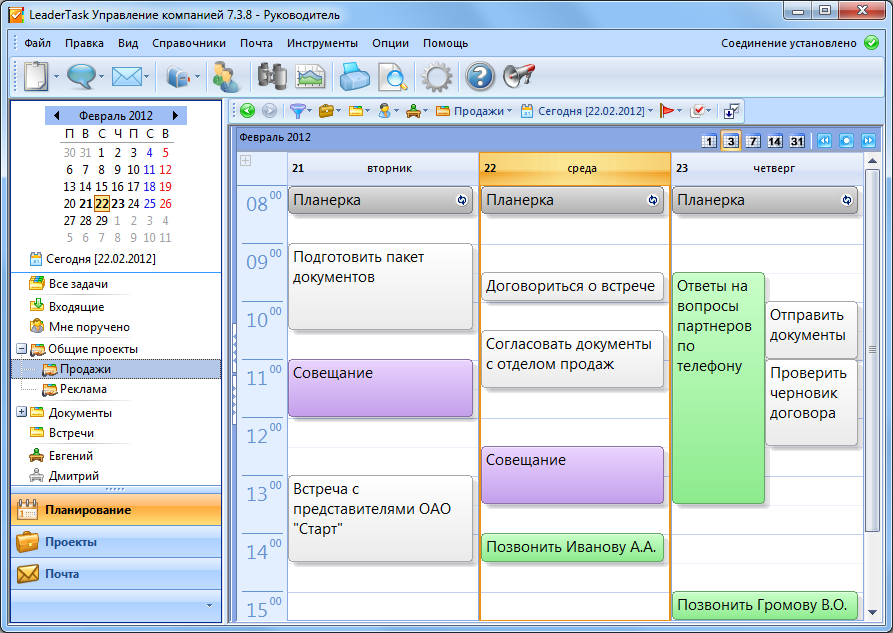
Task: Open the Почта menu
Action: (x=256, y=43)
